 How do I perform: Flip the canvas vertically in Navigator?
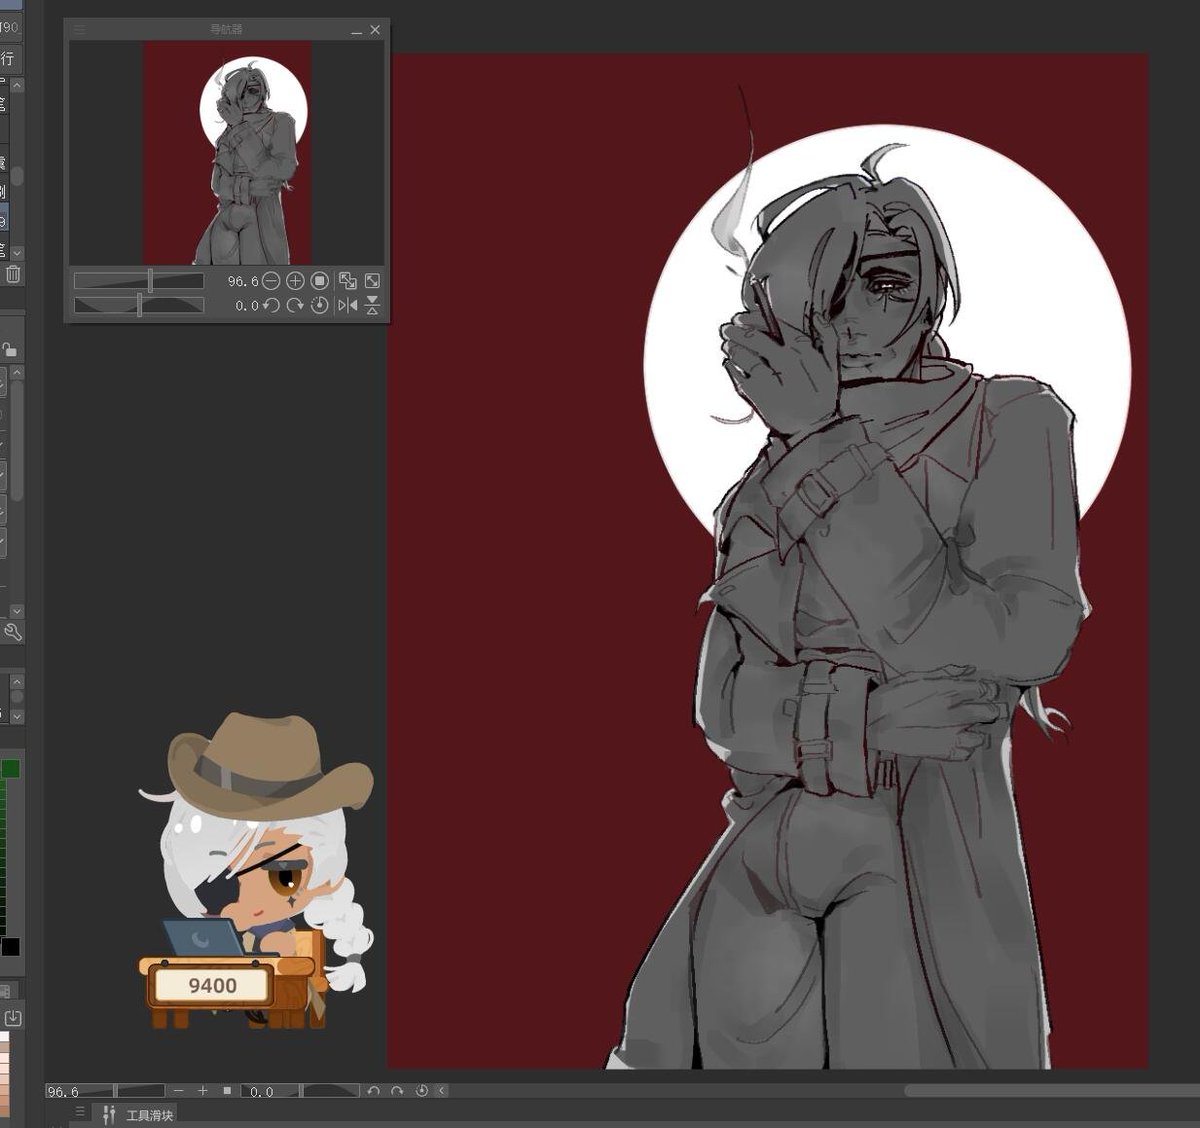(372, 305)
